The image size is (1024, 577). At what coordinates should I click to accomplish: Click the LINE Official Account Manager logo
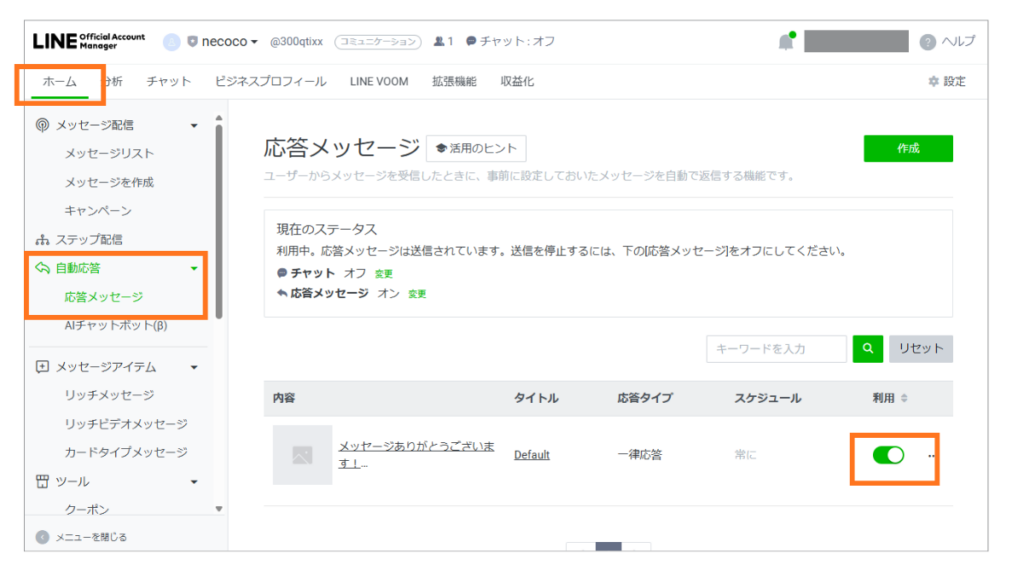click(88, 41)
